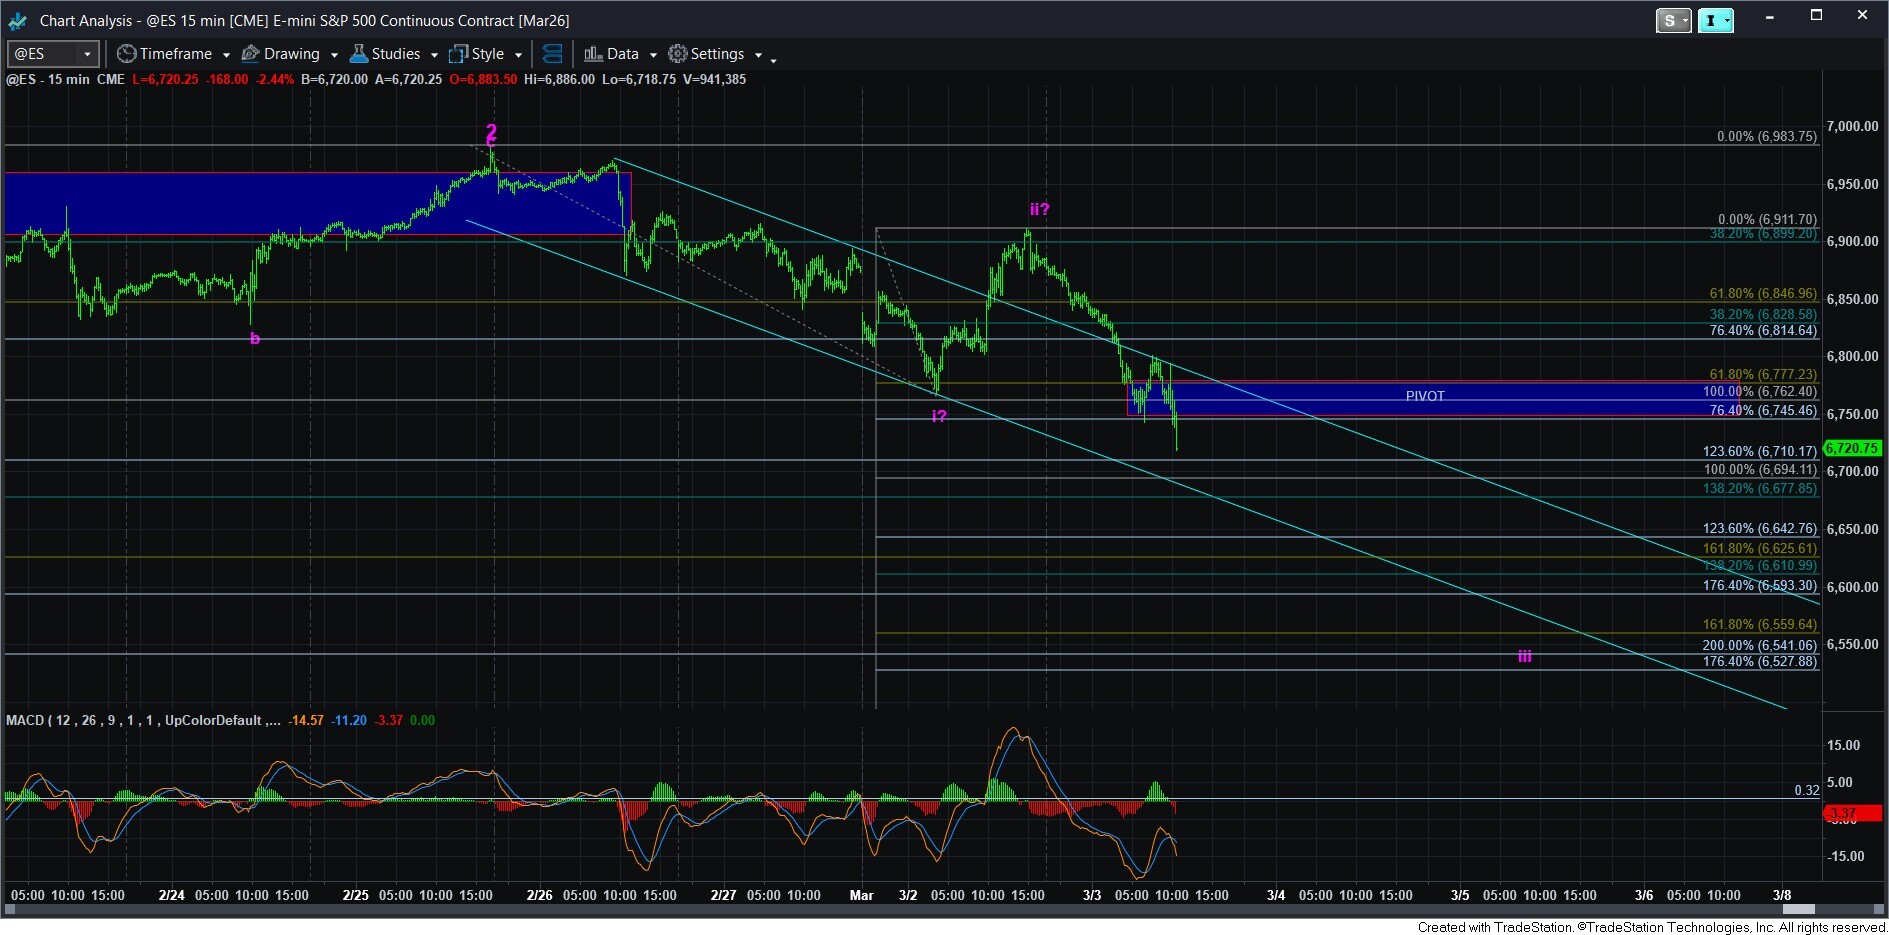
Task: Click the PIVOT label on blue zone
Action: tap(1425, 396)
